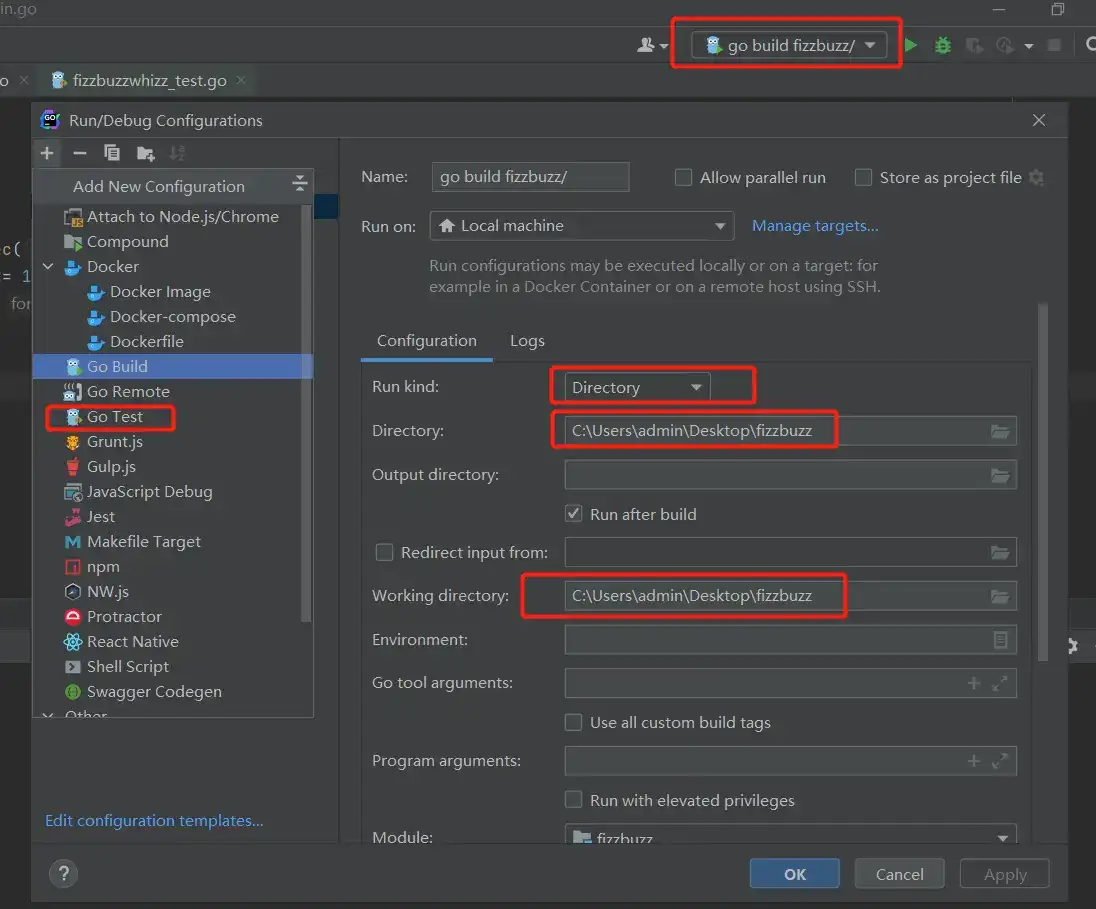Add Program arguments macro with plus
Image resolution: width=1096 pixels, height=909 pixels.
(974, 761)
